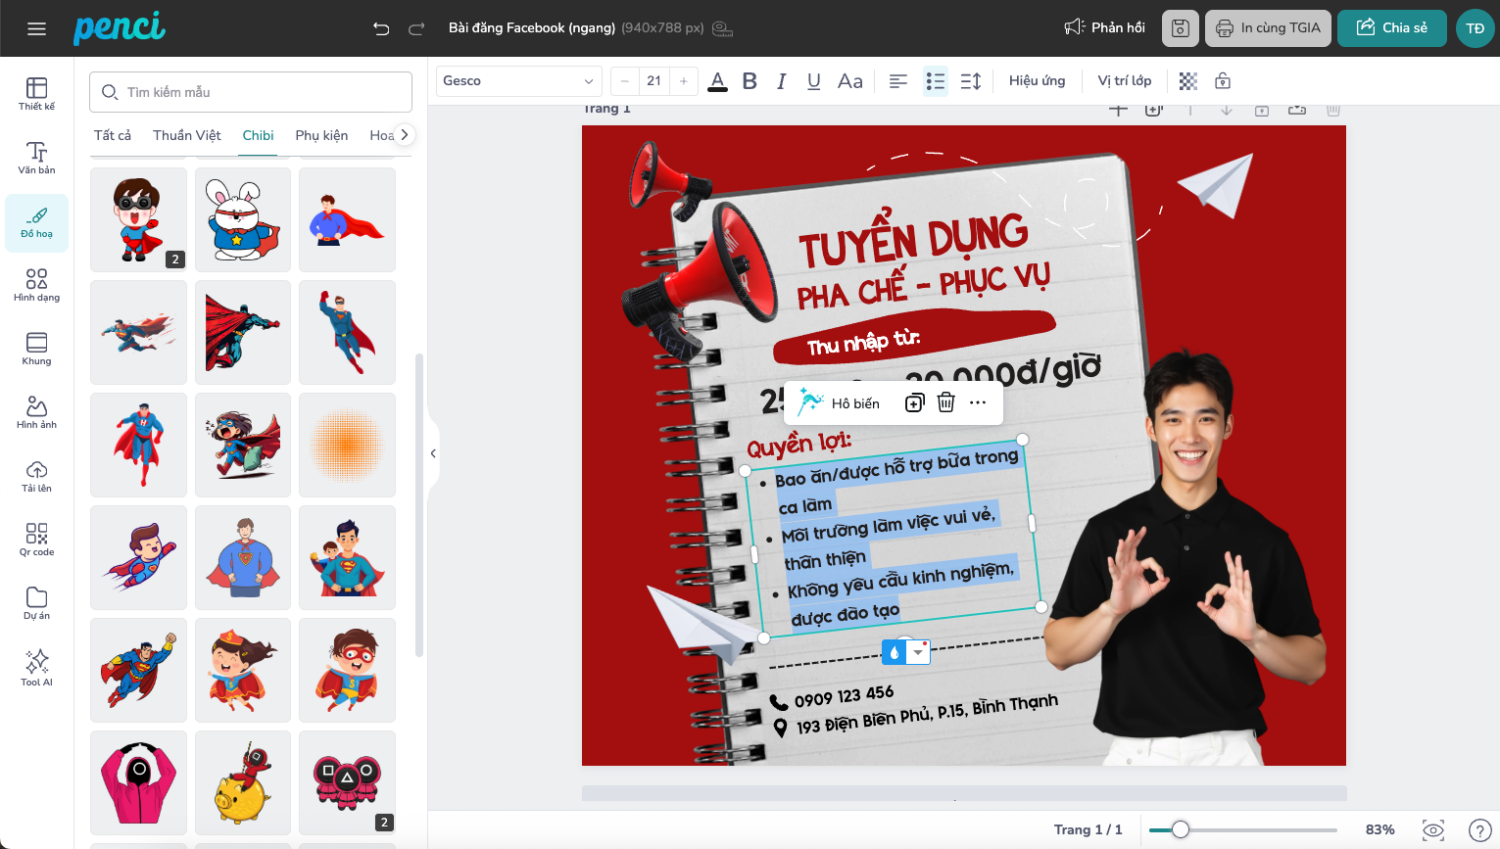Click the transparency checkerboard icon
The width and height of the screenshot is (1500, 849).
1188,81
